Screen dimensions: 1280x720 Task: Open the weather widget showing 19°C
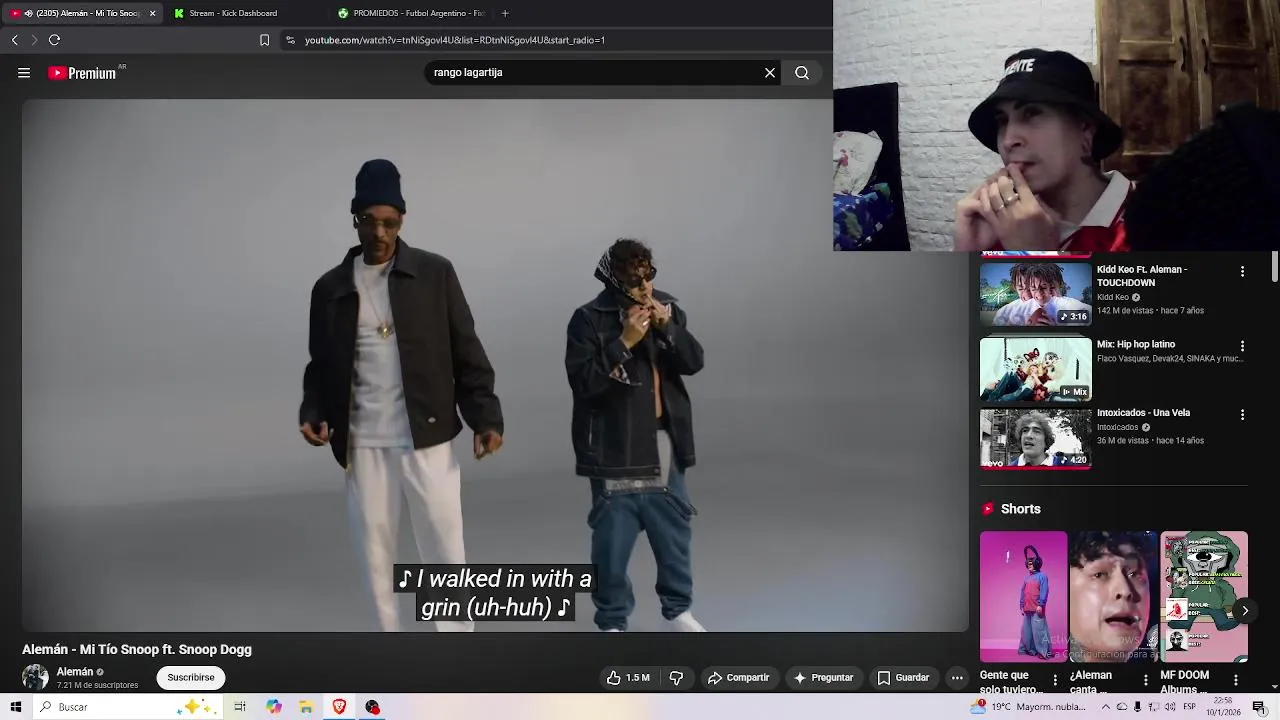pyautogui.click(x=1028, y=707)
